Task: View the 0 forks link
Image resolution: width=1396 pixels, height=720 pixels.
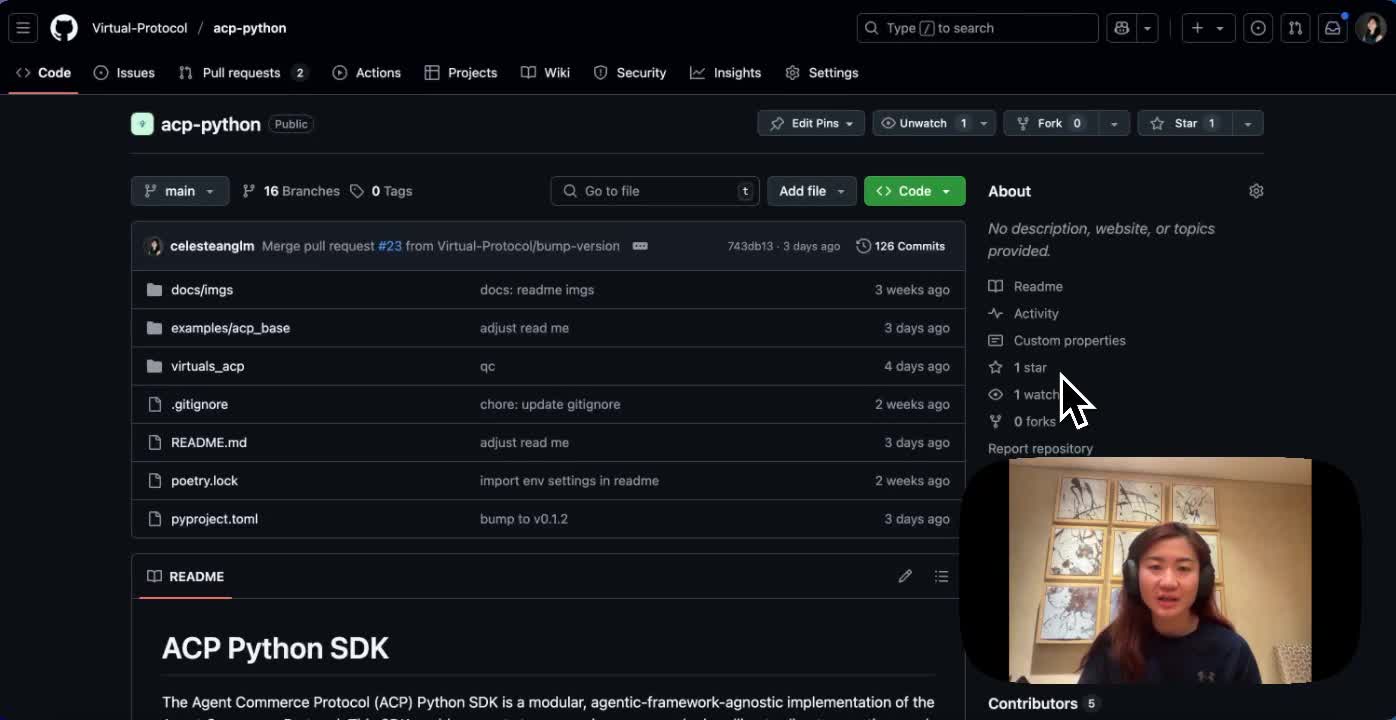Action: pos(1022,421)
